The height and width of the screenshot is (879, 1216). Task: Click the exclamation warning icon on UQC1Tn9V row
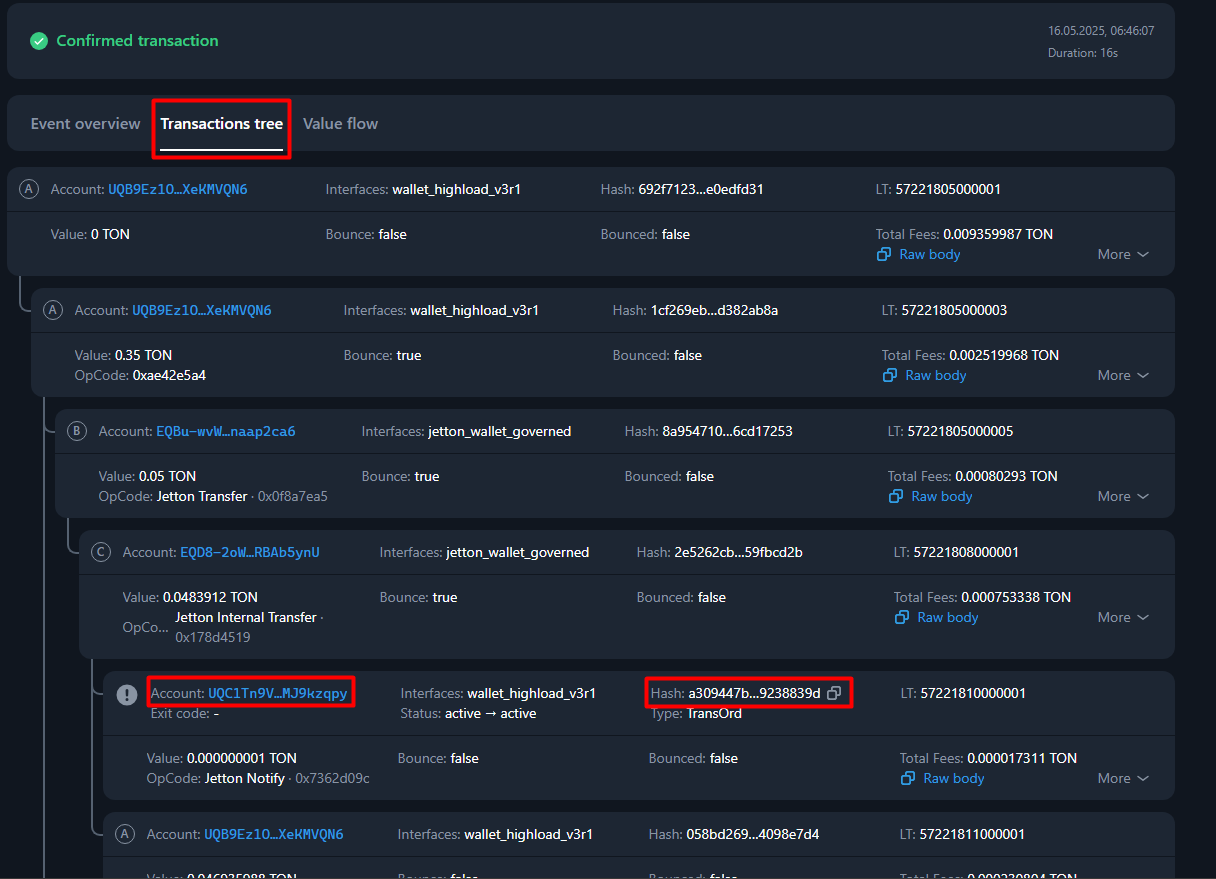pyautogui.click(x=127, y=694)
